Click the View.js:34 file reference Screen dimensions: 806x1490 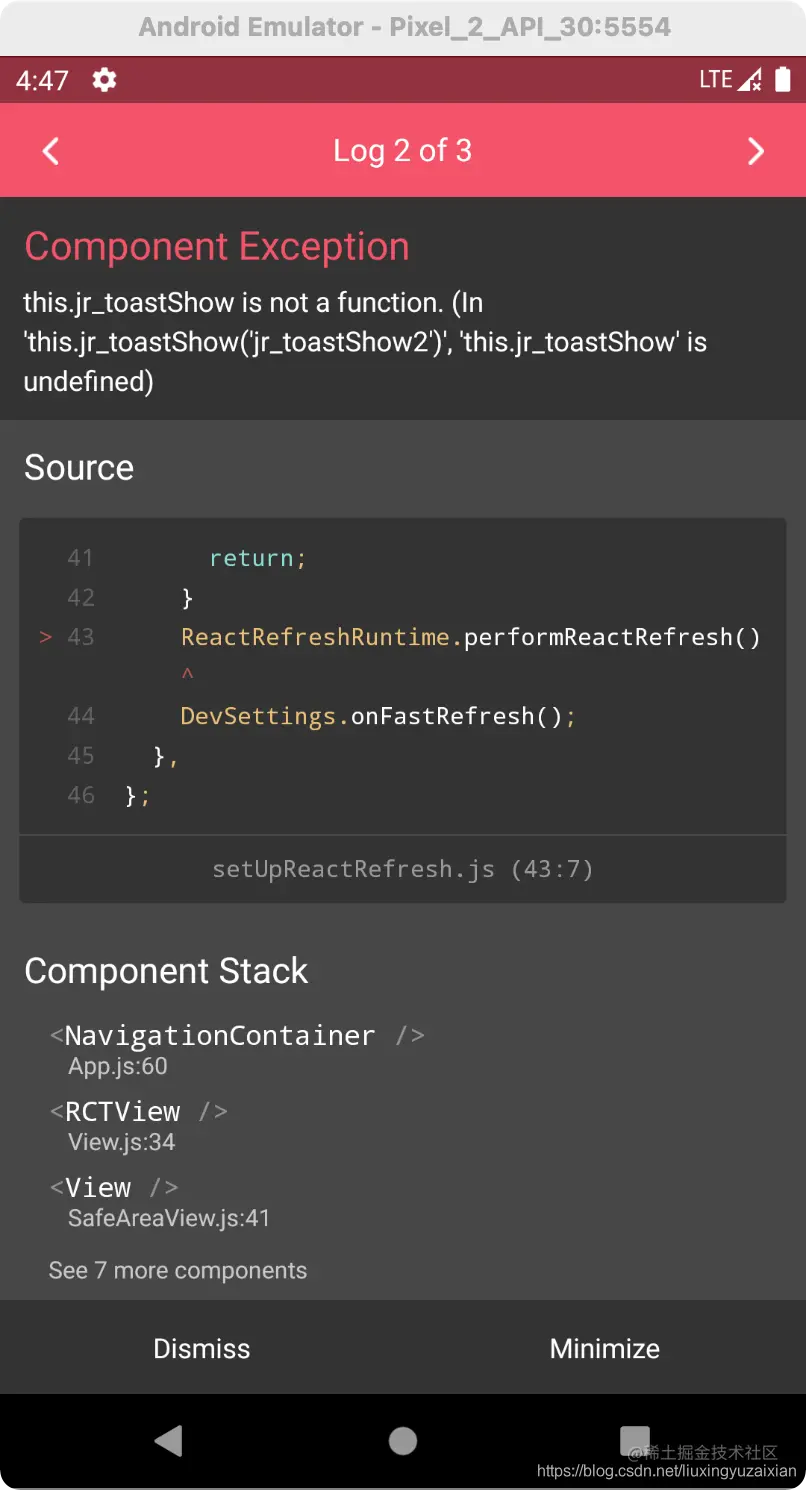coord(122,1142)
